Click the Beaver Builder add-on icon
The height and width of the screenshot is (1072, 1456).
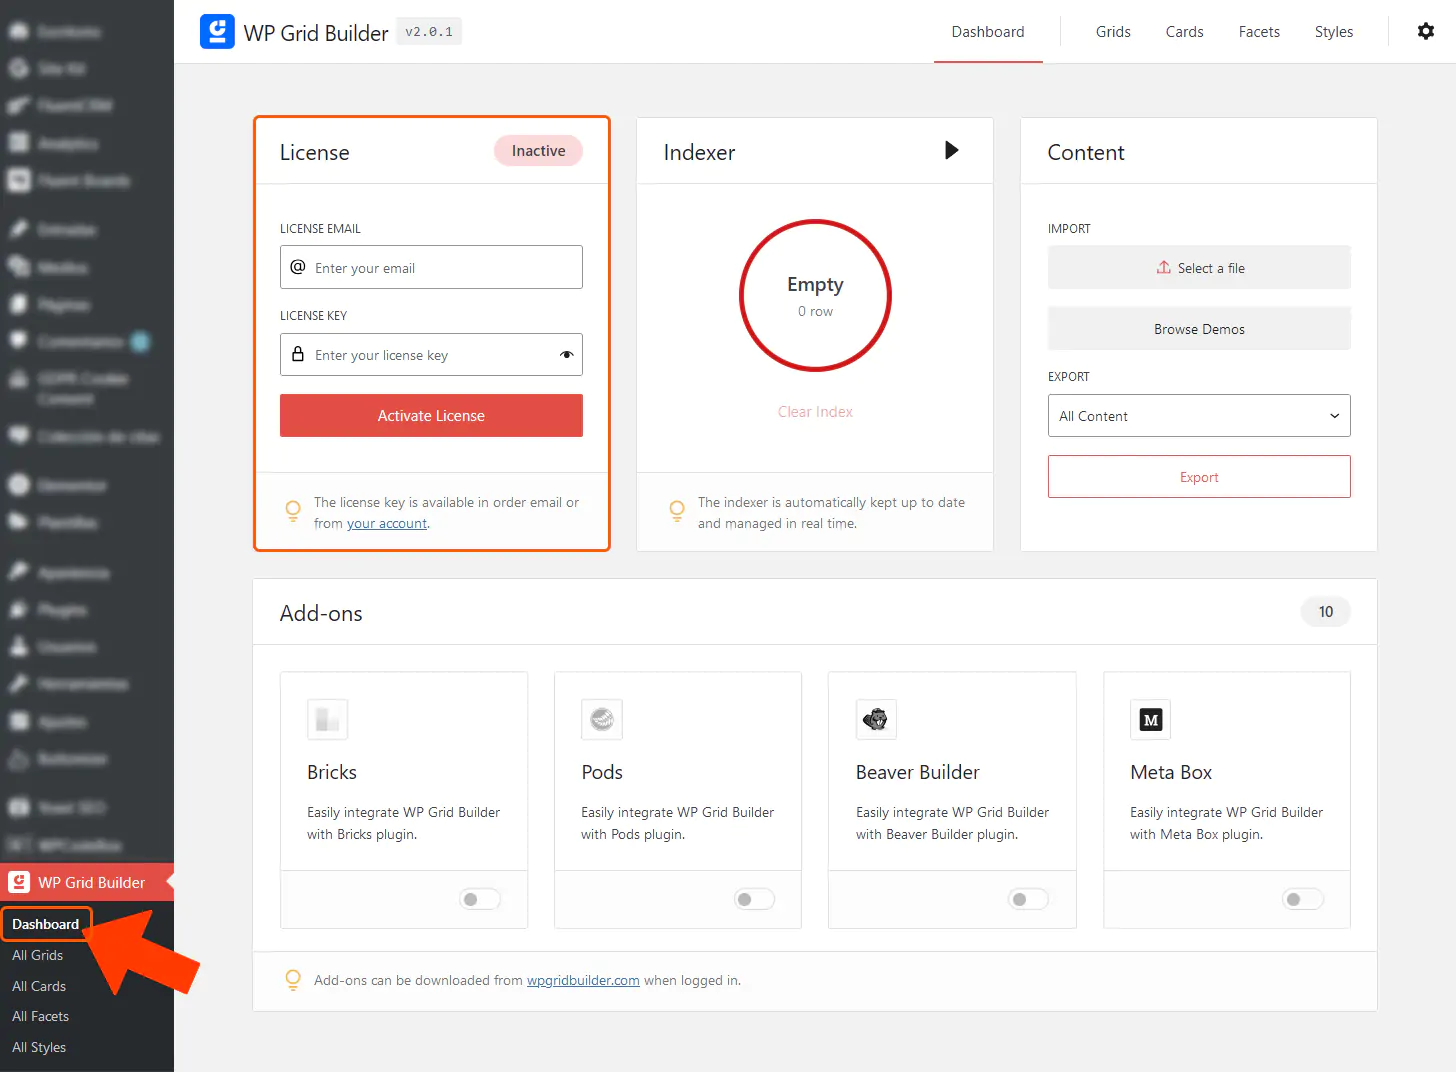tap(876, 719)
